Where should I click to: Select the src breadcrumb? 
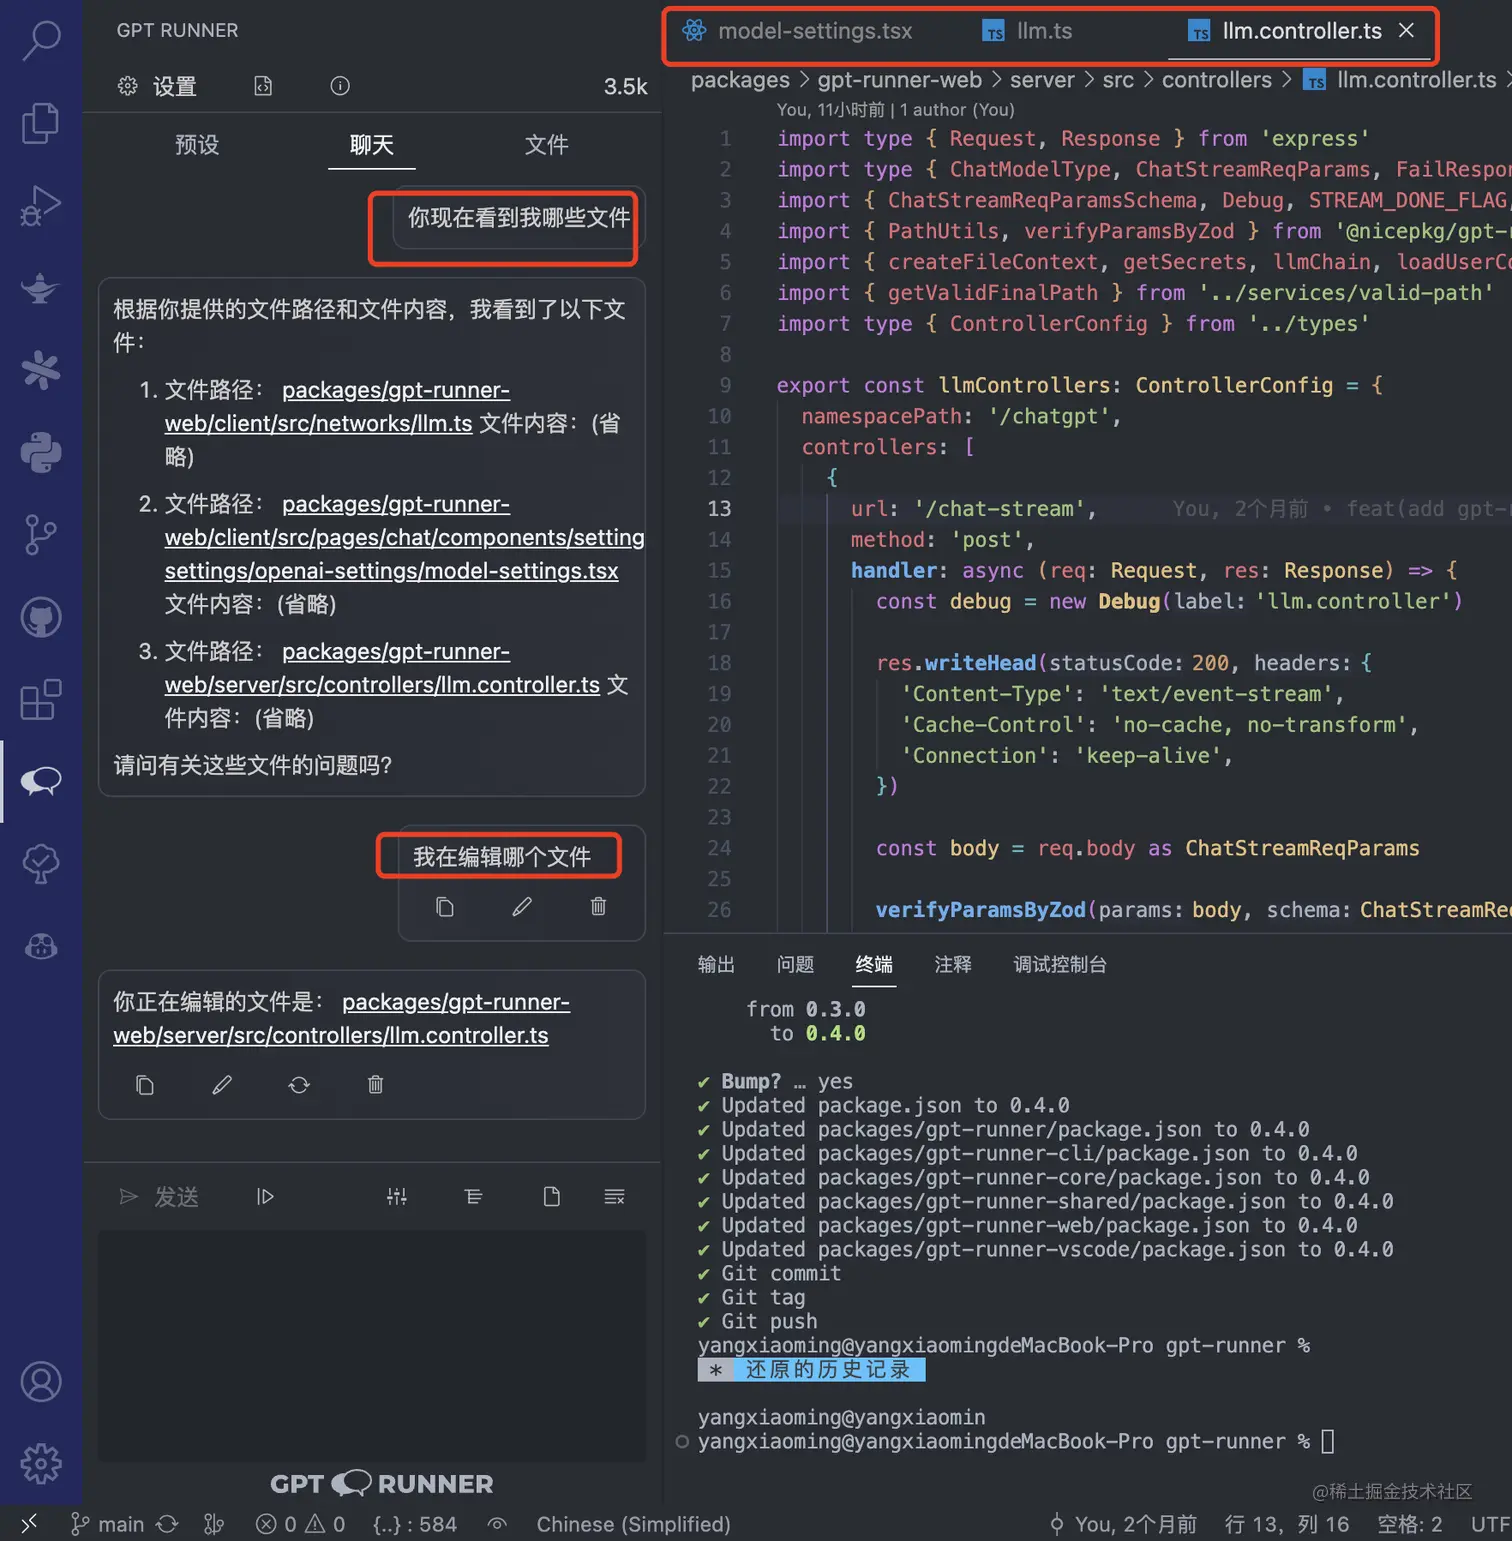[x=1118, y=80]
